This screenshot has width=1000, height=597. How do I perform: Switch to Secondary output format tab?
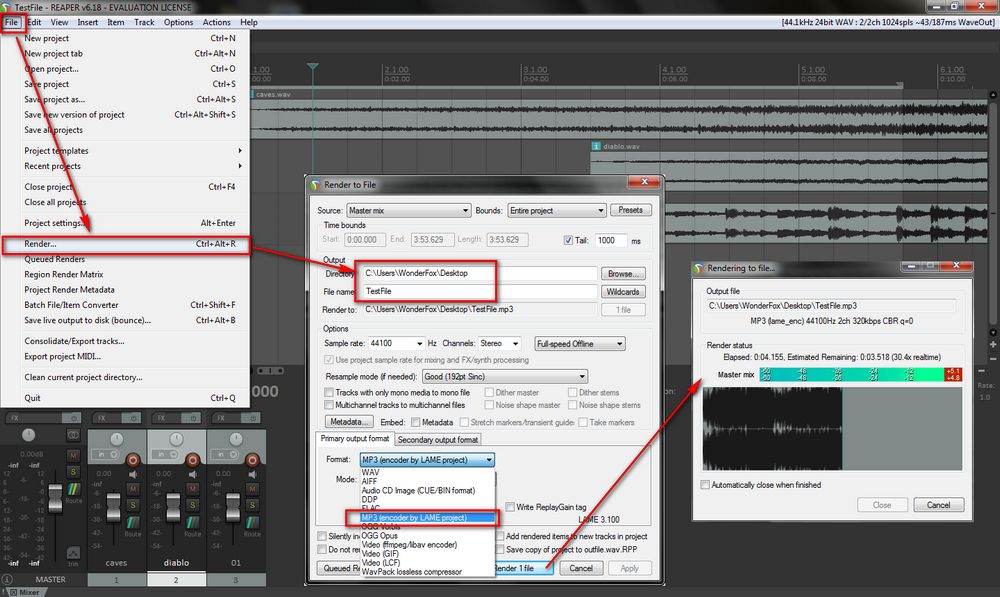tap(438, 439)
